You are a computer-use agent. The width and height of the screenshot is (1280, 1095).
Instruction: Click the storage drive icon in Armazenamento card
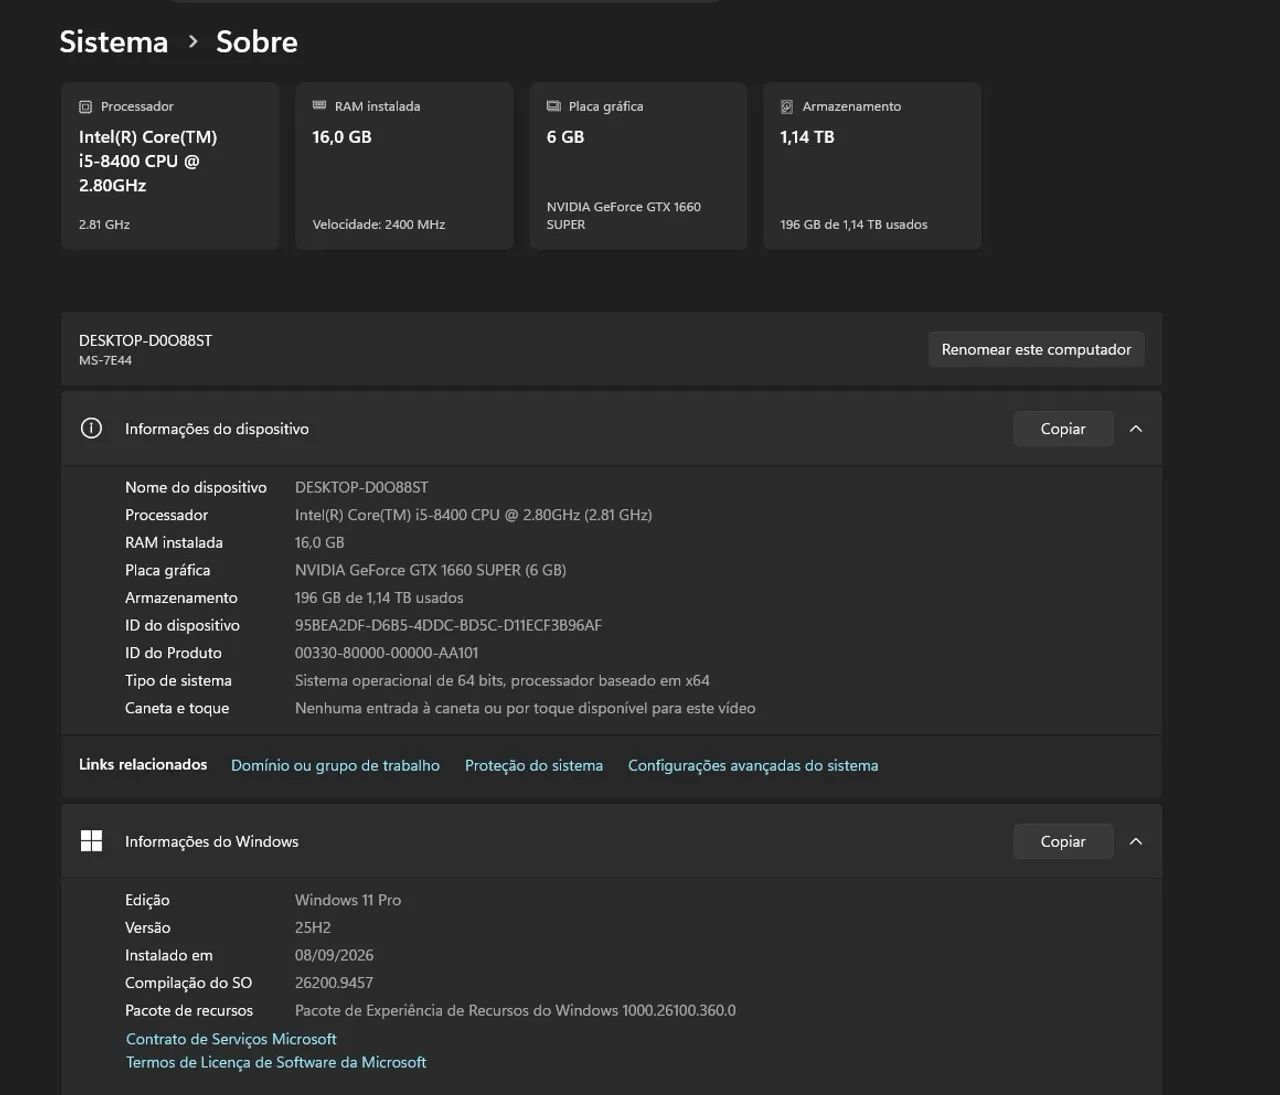point(787,106)
